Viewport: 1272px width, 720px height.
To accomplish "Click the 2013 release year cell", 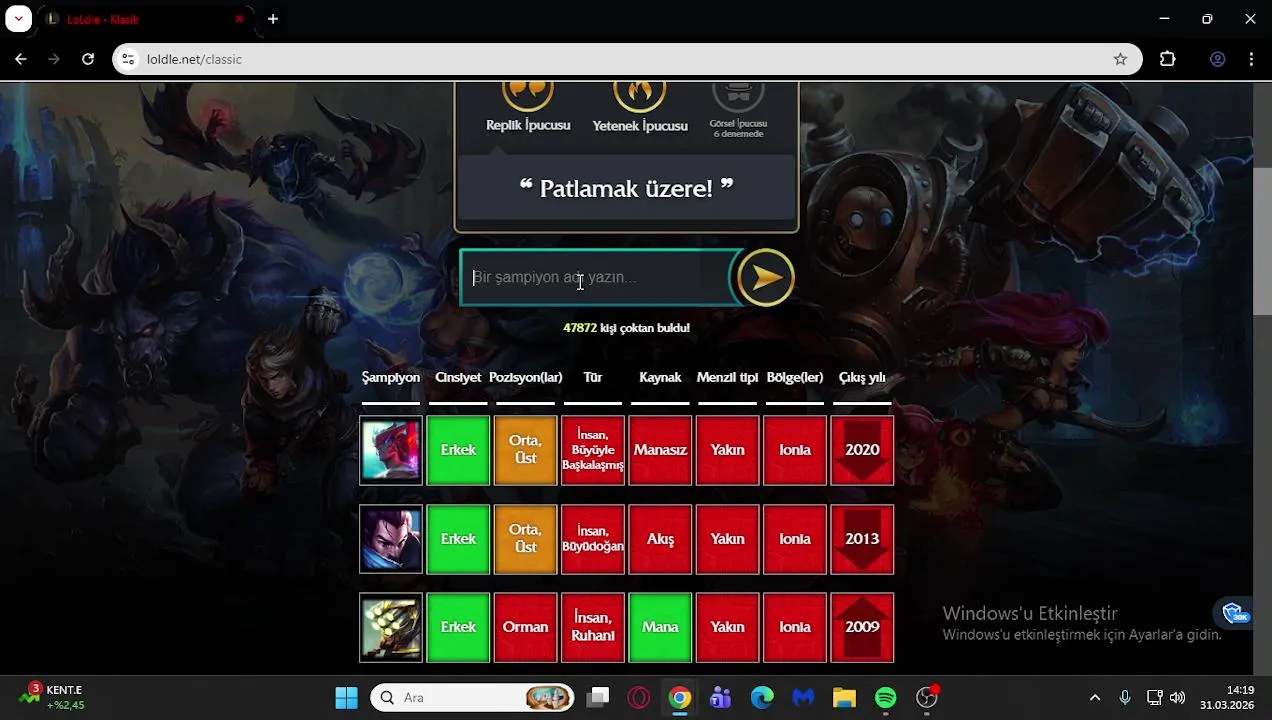I will point(862,539).
